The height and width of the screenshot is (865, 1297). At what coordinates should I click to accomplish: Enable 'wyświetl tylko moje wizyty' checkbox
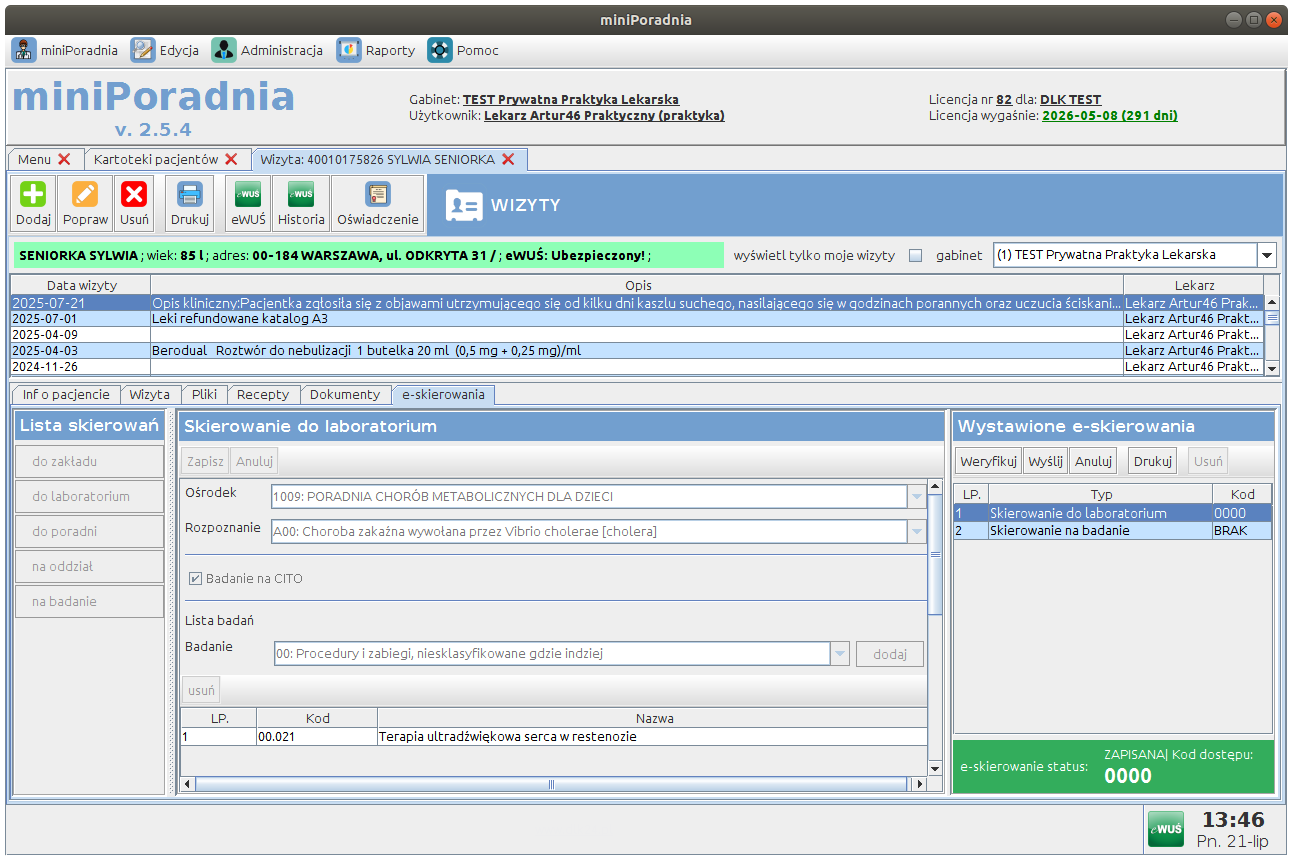pos(915,256)
